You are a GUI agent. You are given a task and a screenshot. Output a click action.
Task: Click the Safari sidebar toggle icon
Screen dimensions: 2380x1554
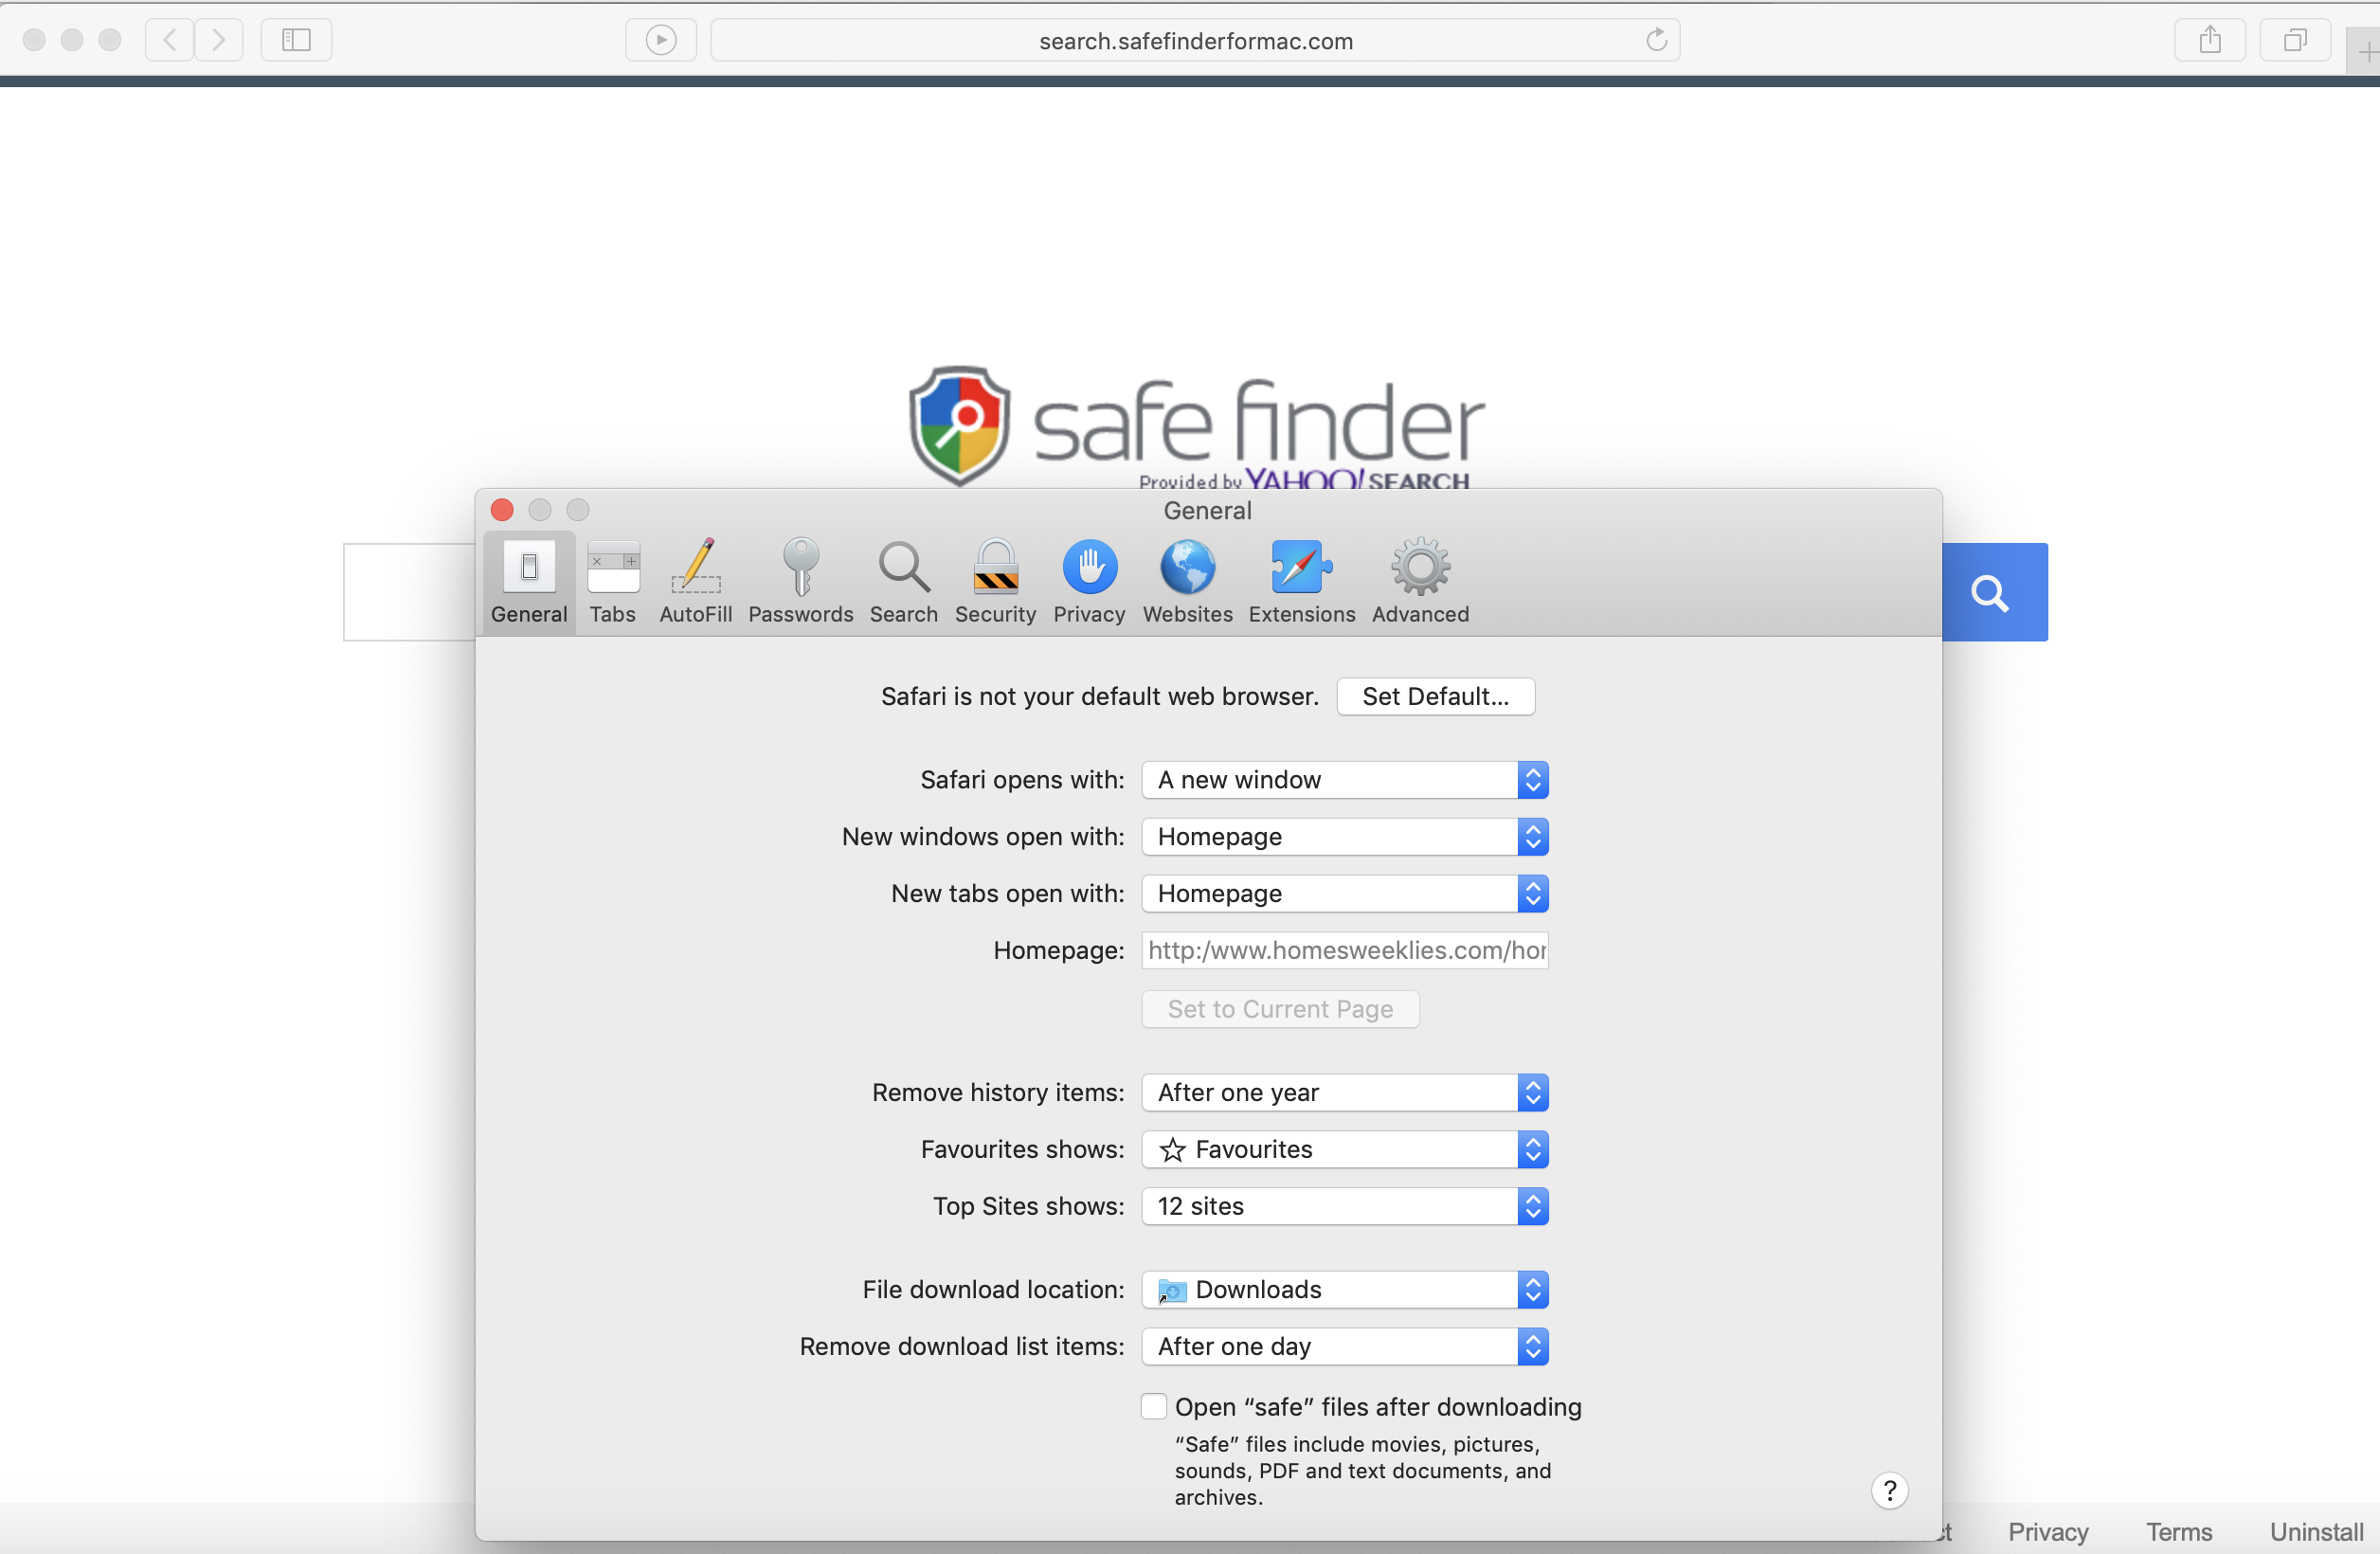(x=296, y=40)
